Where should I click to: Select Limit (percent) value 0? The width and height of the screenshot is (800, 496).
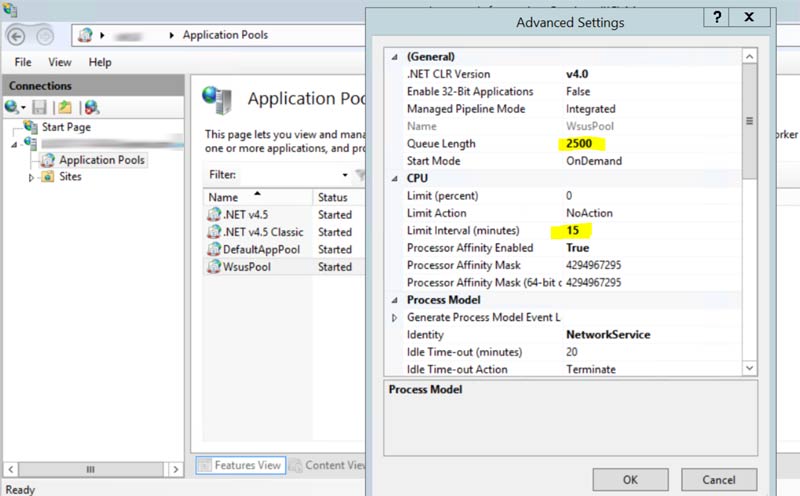(x=569, y=195)
